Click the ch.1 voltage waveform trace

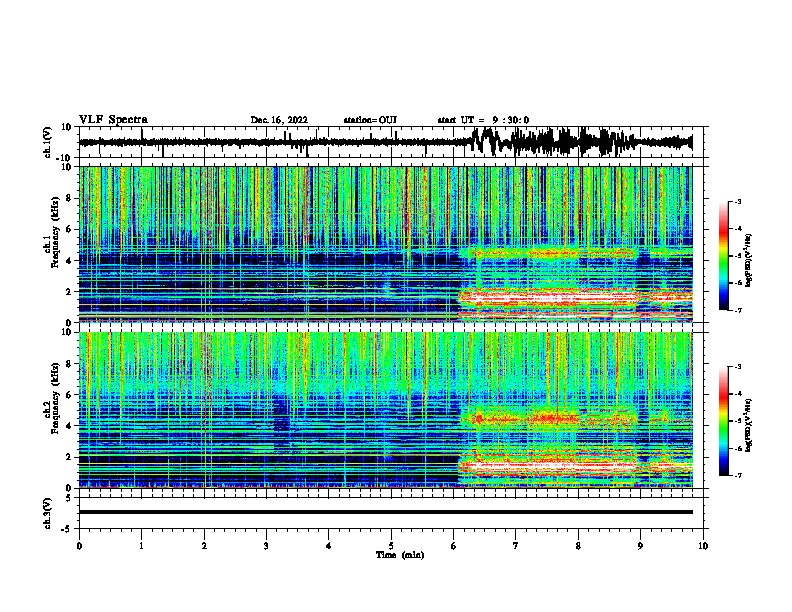pyautogui.click(x=385, y=142)
